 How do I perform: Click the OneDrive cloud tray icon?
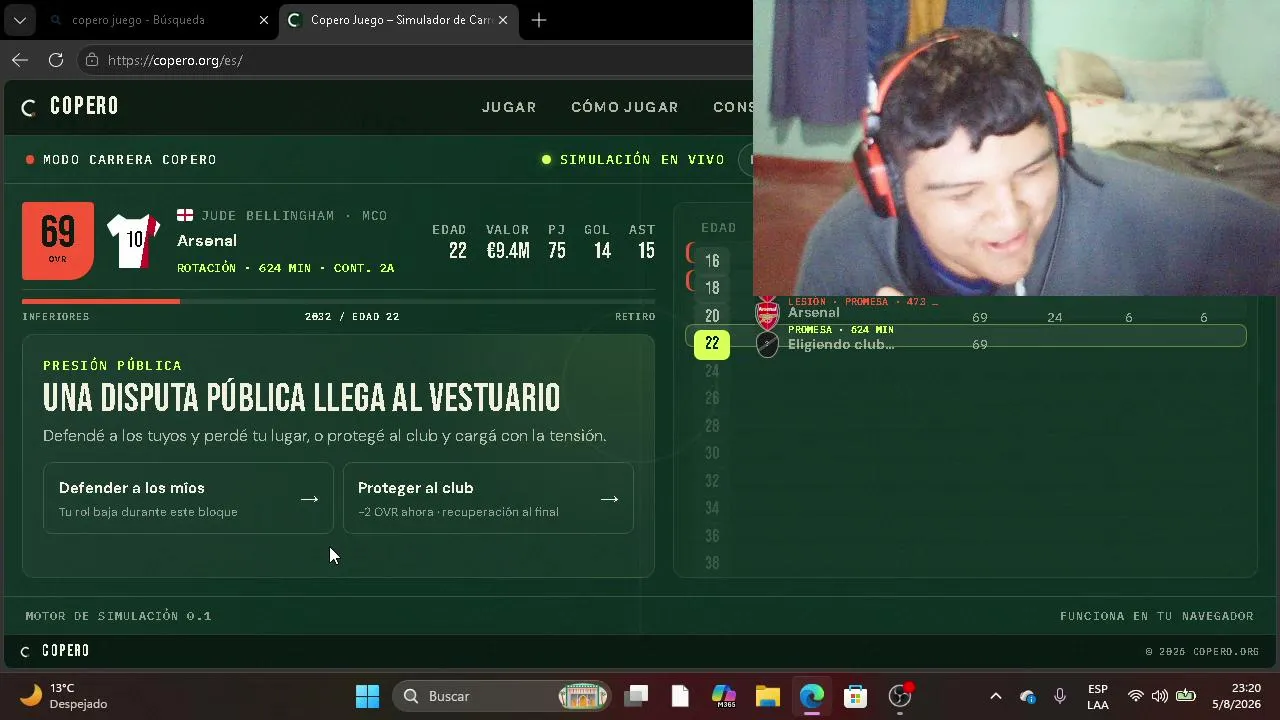[1027, 696]
